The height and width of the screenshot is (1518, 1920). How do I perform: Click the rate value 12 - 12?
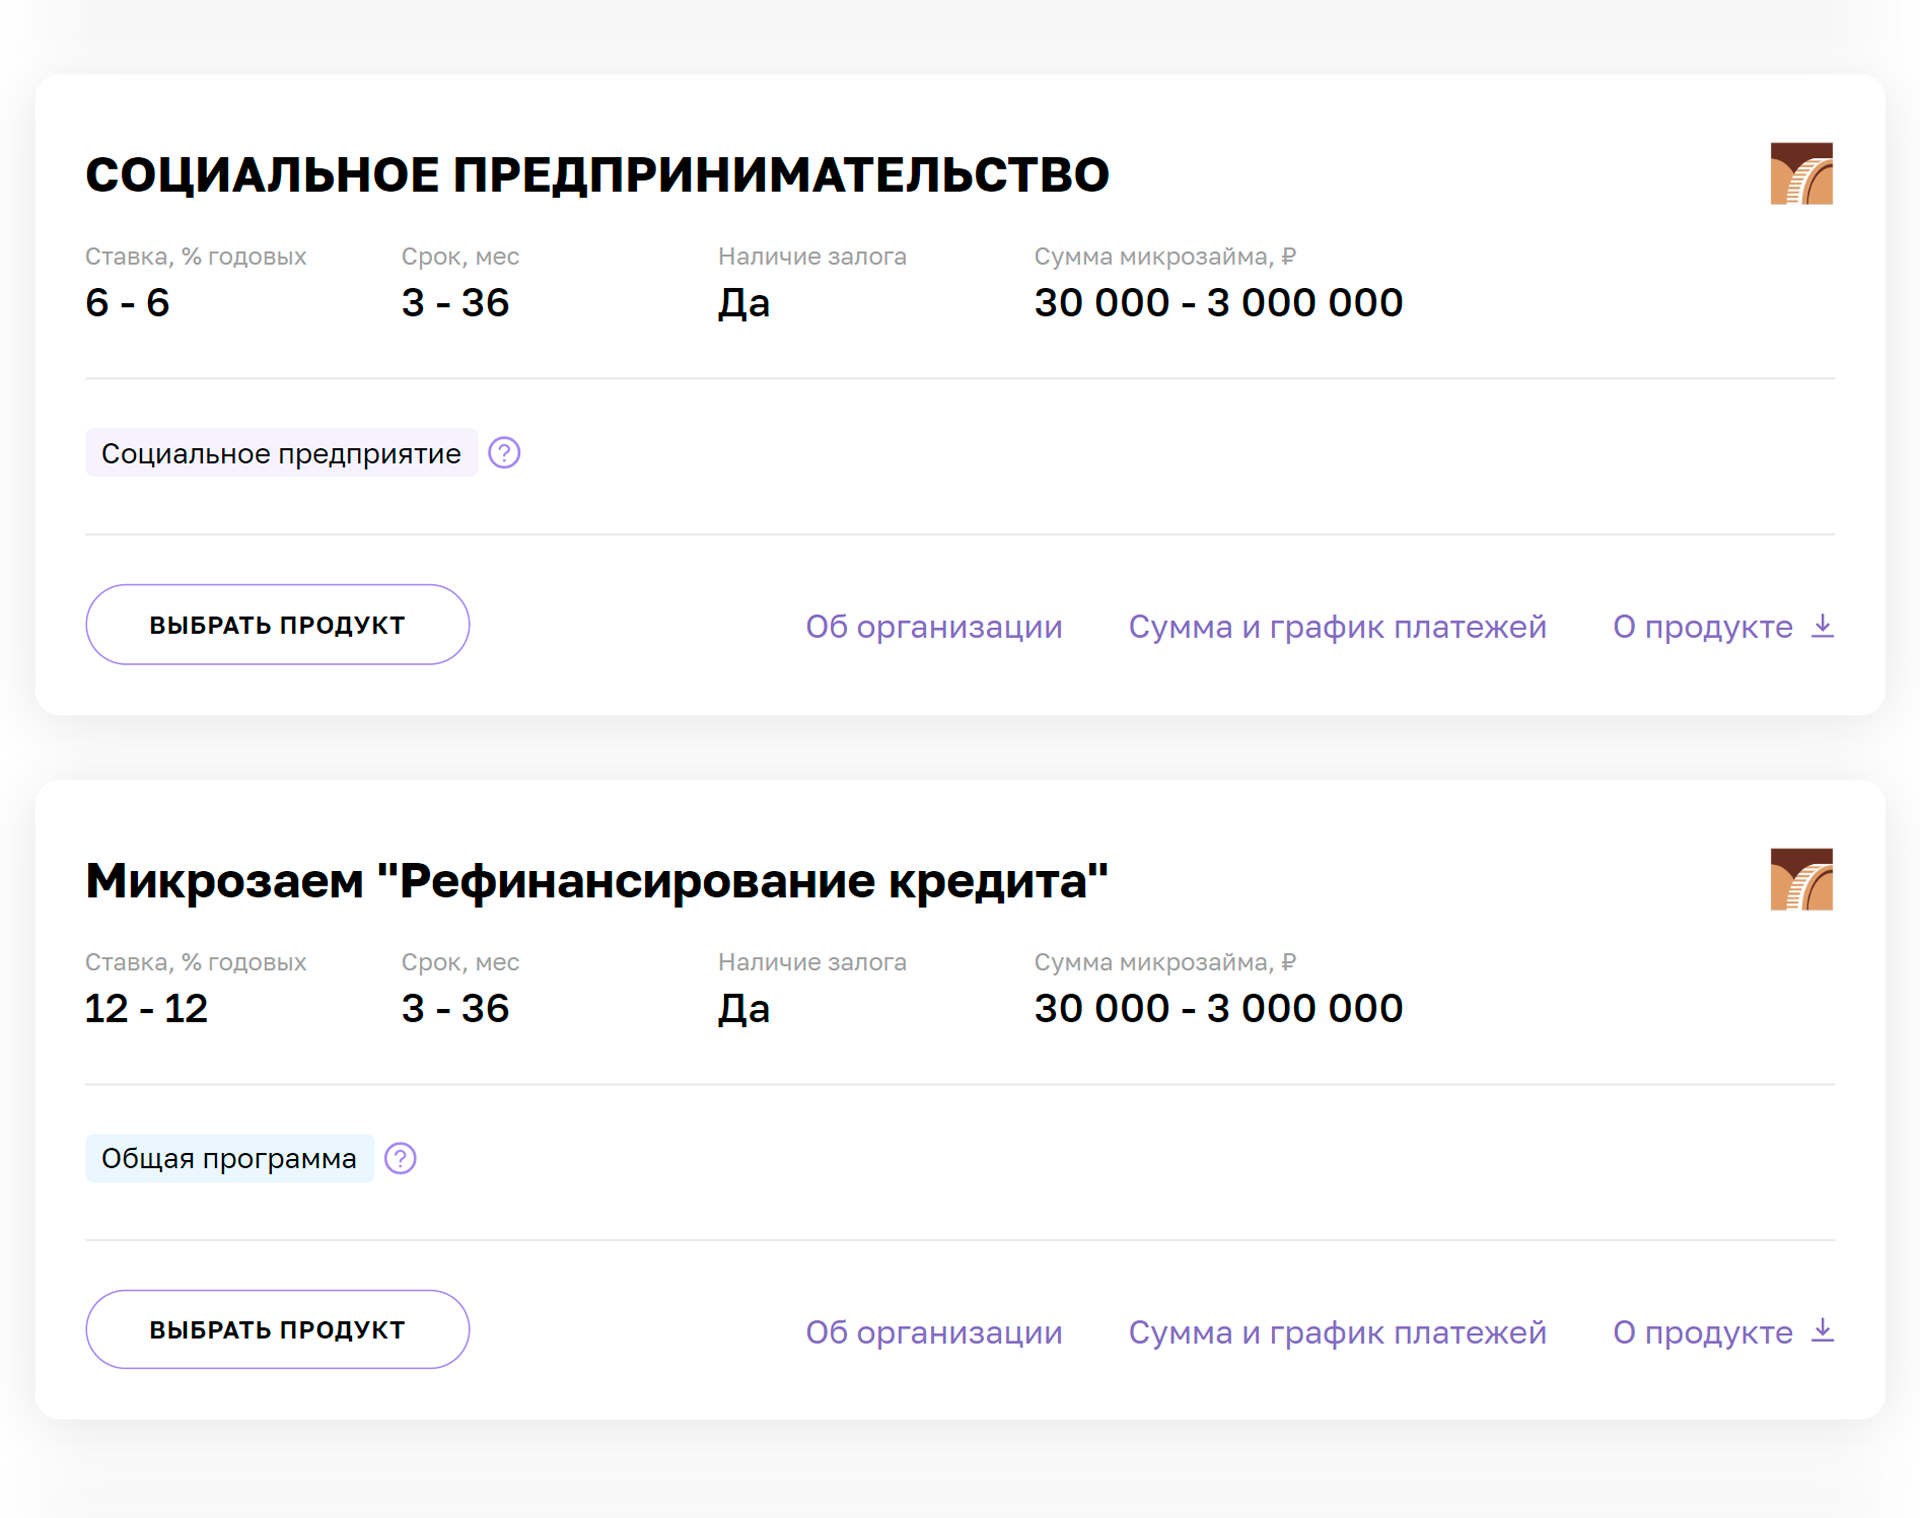(x=146, y=1008)
